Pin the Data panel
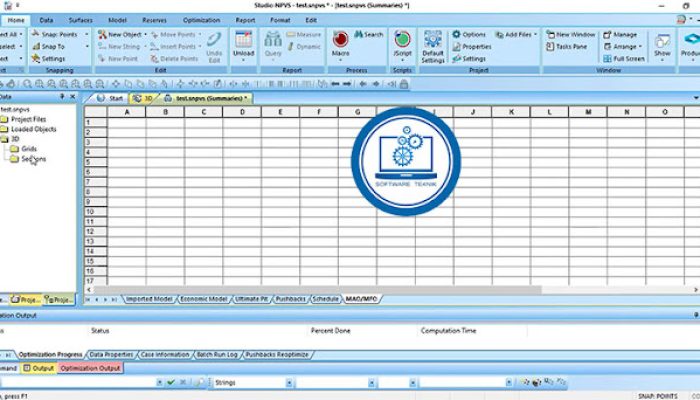The image size is (700, 400). [62, 96]
